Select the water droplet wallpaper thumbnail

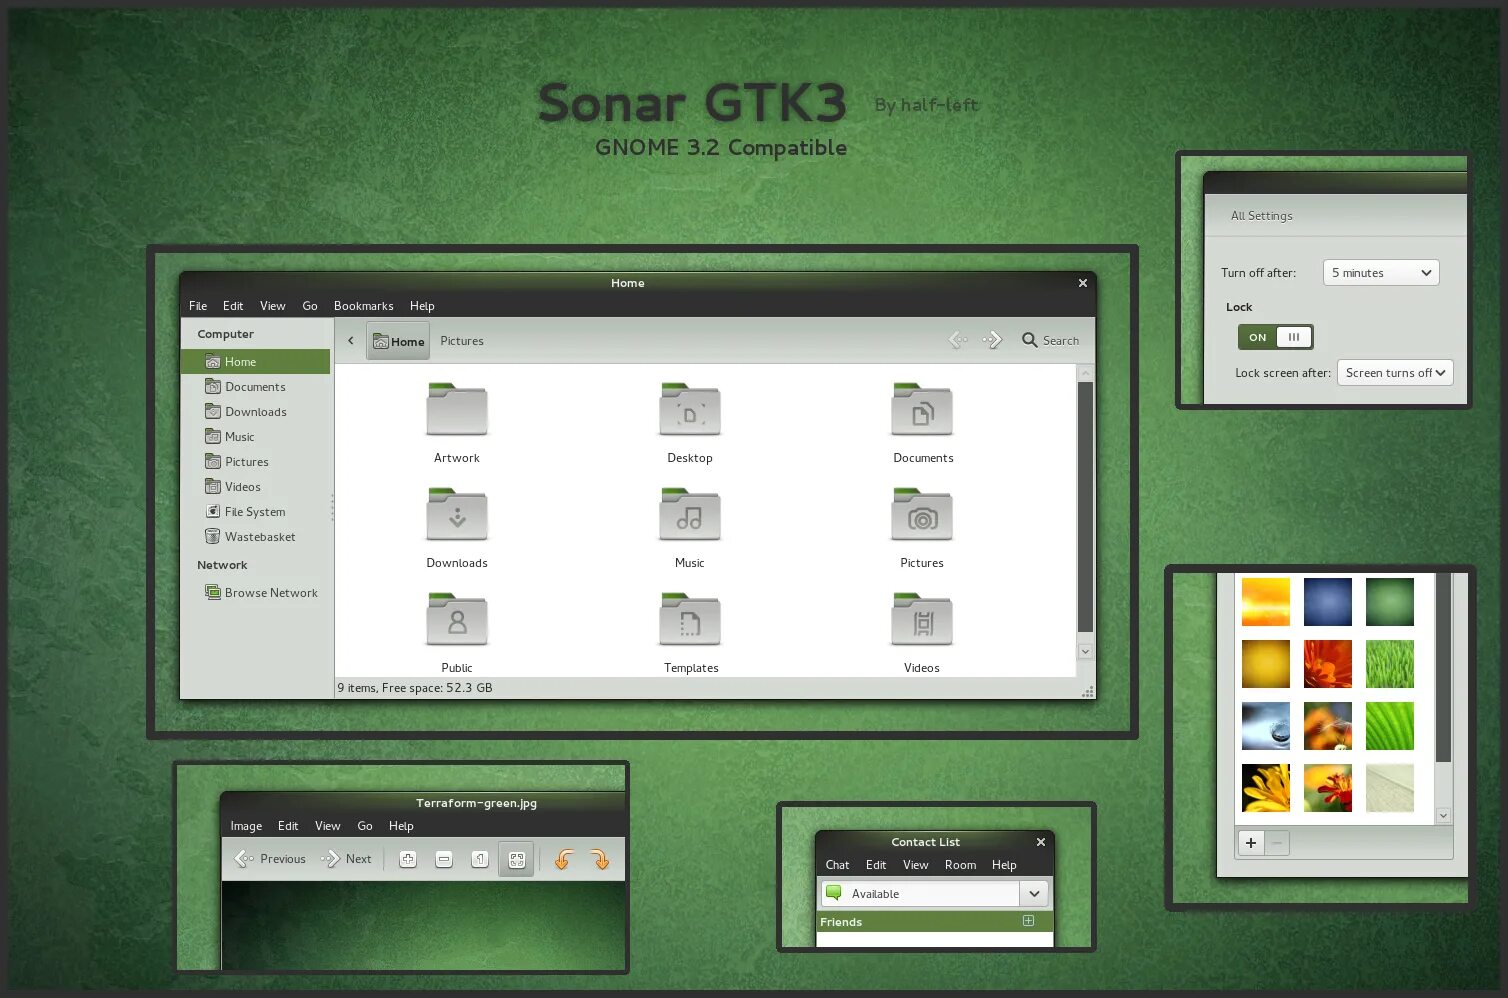coord(1266,726)
